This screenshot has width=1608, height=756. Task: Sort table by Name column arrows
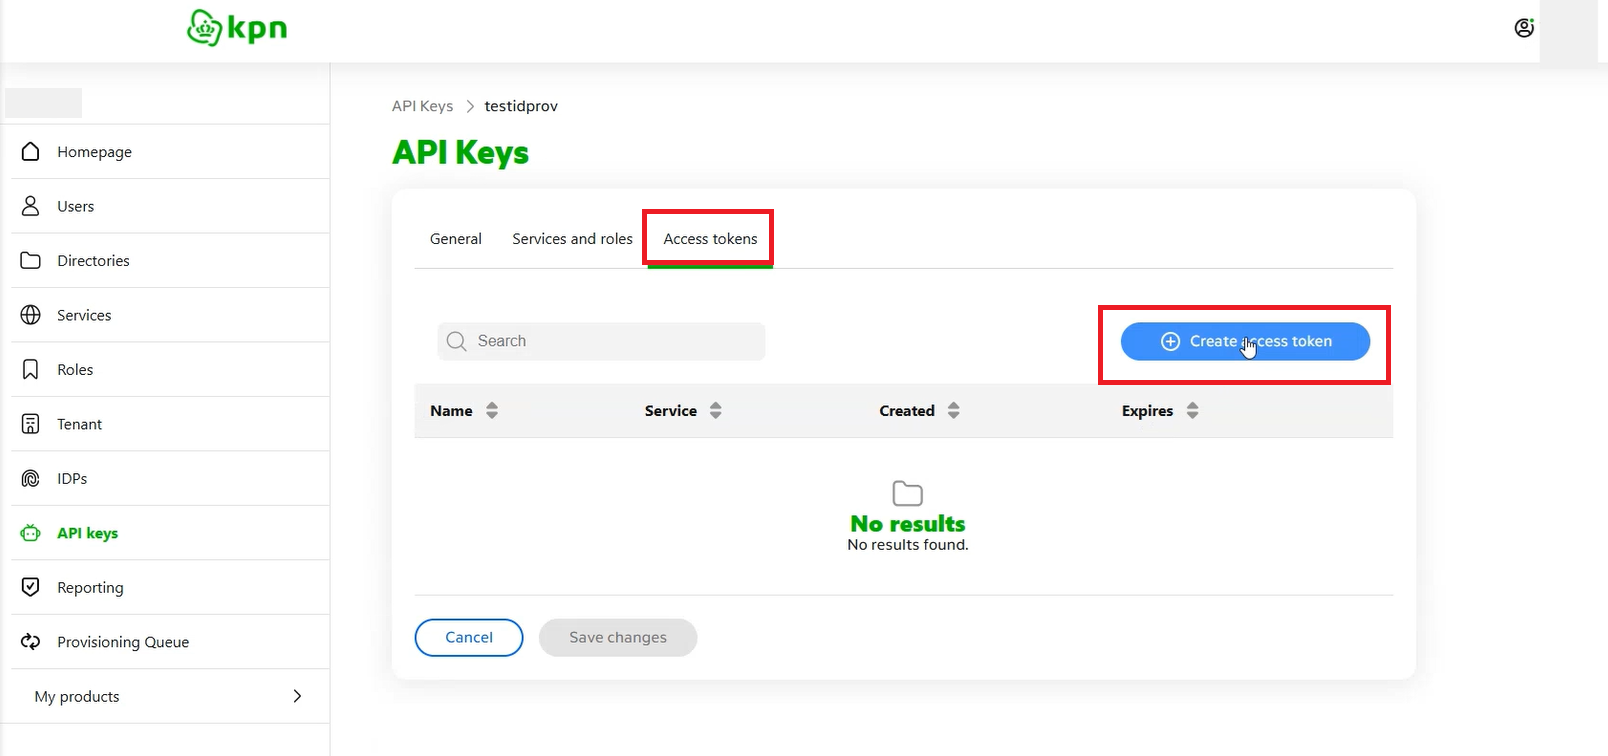492,410
